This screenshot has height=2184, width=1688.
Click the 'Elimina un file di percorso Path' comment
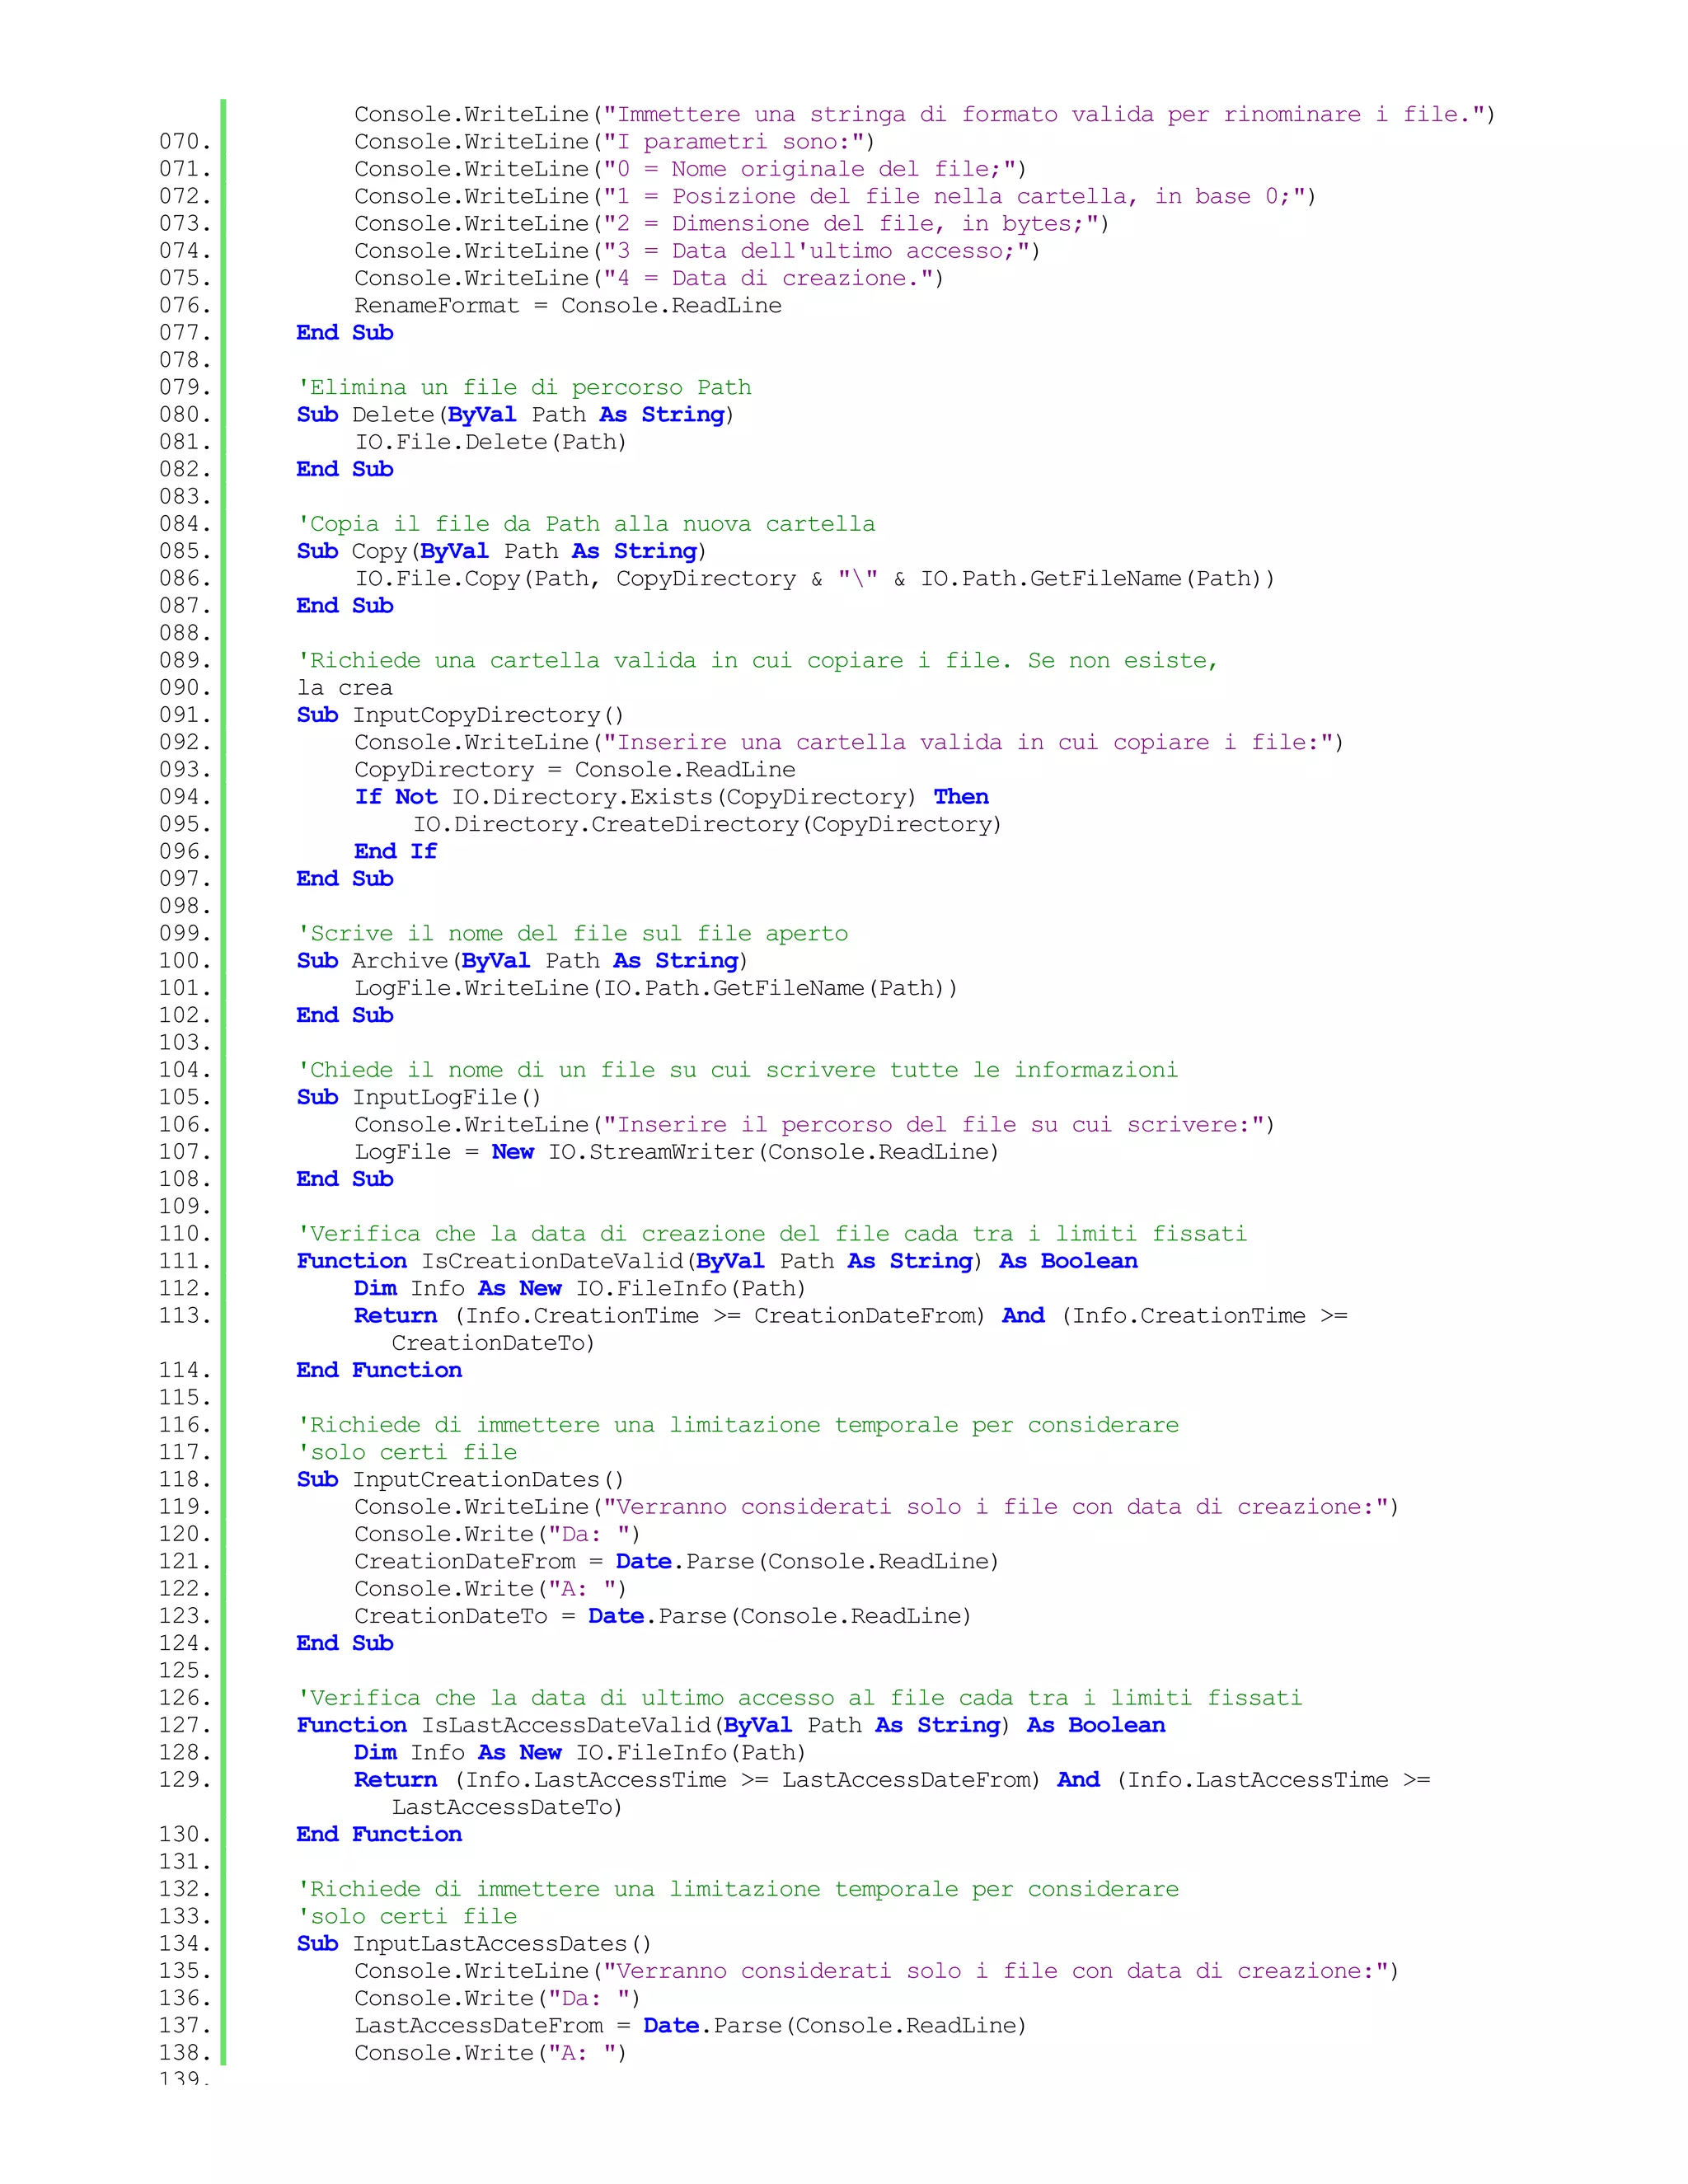coord(523,388)
